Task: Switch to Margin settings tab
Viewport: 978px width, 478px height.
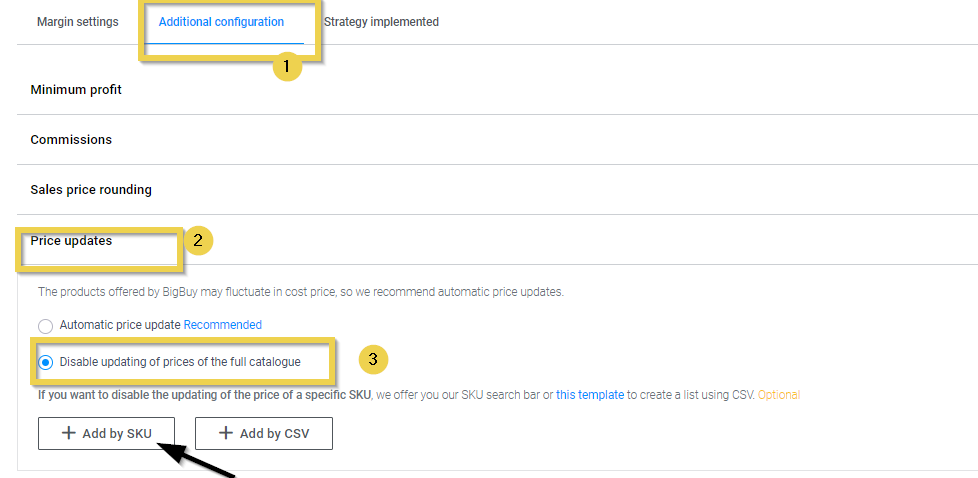Action: [77, 22]
